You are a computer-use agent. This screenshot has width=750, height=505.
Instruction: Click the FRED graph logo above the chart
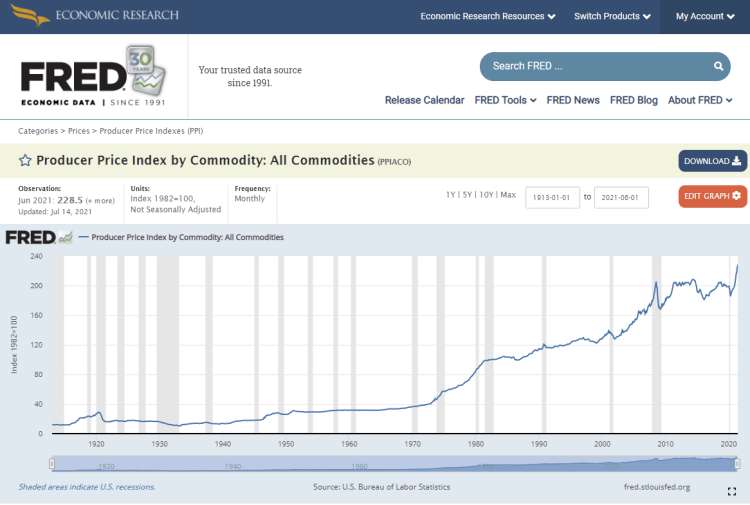click(39, 237)
